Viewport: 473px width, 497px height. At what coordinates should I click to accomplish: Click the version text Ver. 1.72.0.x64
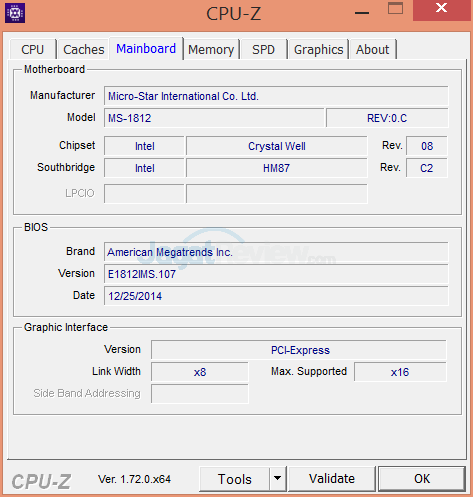134,479
